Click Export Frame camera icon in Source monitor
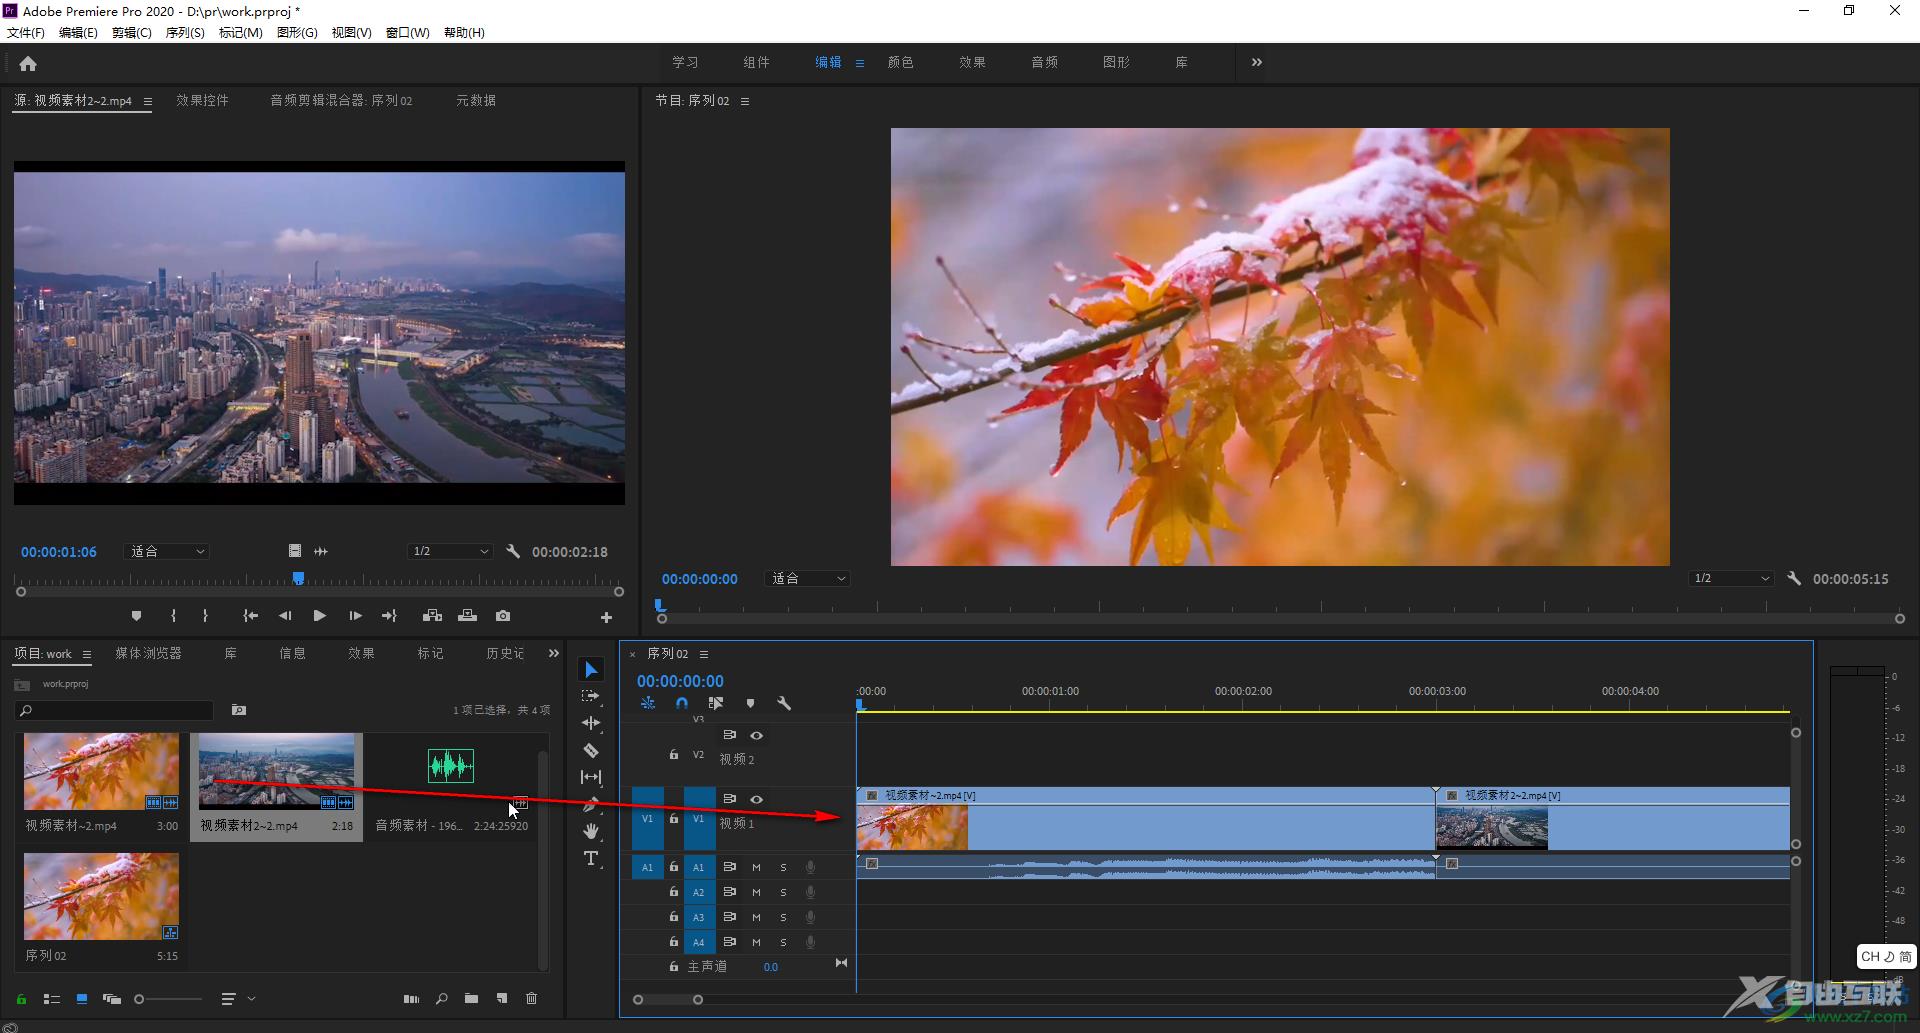This screenshot has width=1920, height=1033. tap(503, 616)
